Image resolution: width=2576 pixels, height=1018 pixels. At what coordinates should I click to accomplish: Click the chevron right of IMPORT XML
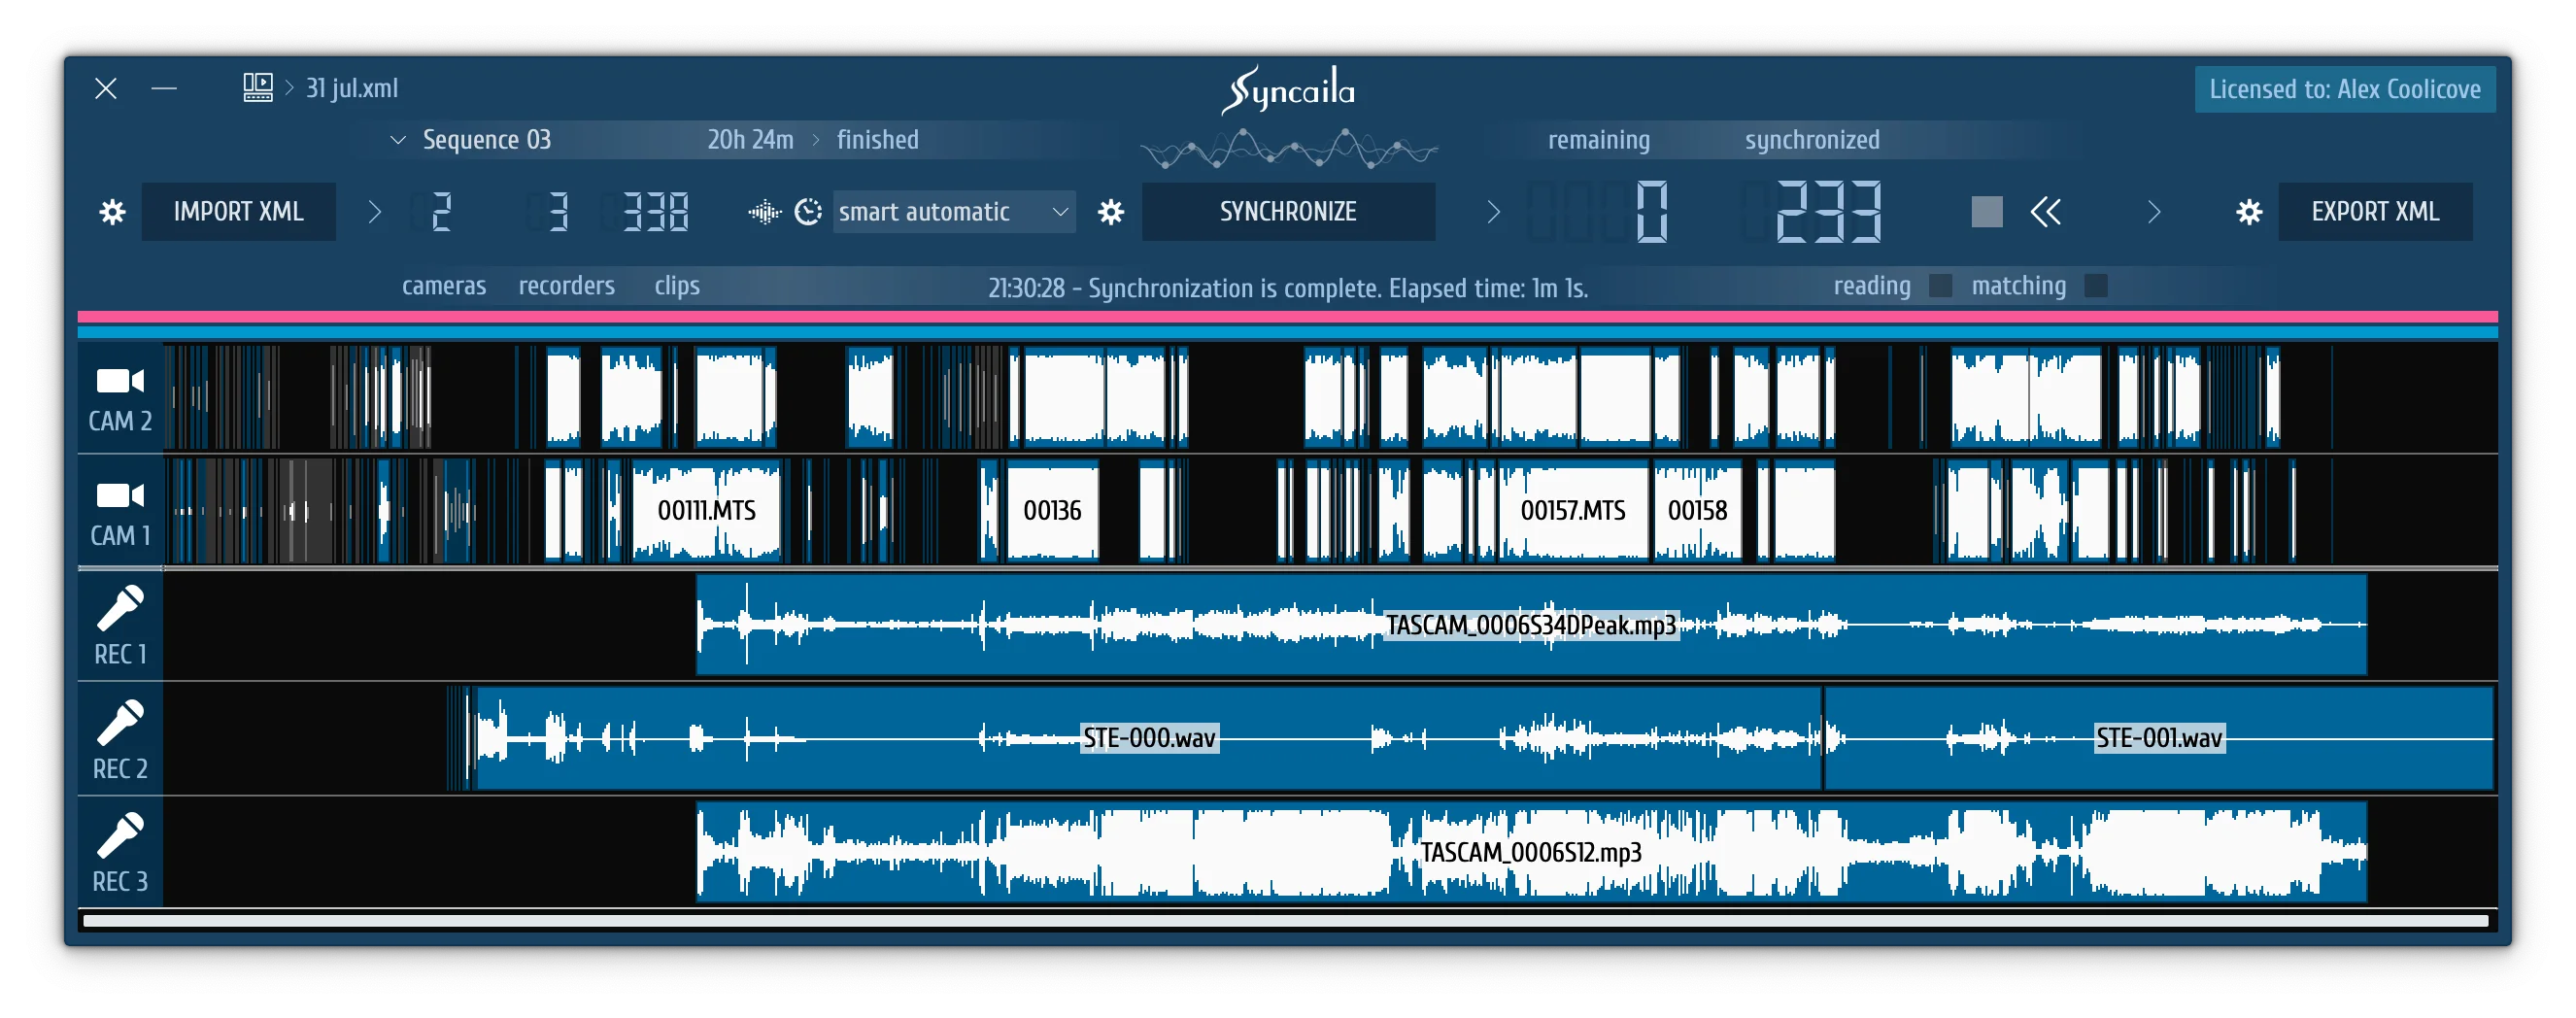[374, 212]
